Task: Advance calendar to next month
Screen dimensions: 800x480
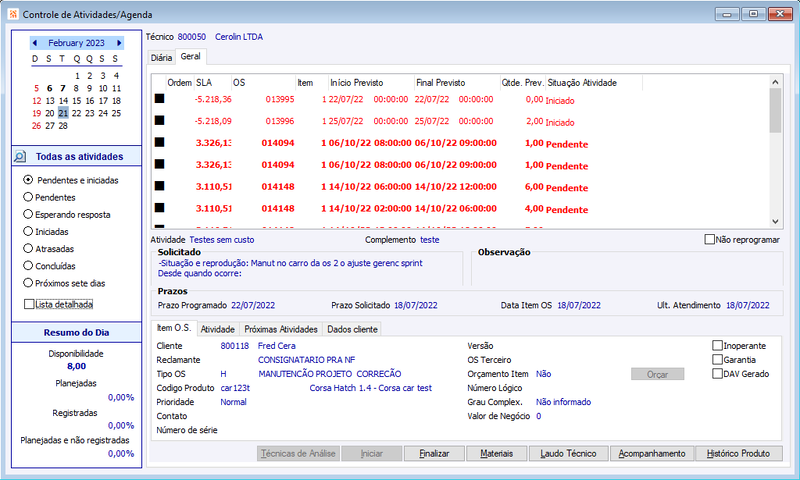Action: (x=119, y=43)
